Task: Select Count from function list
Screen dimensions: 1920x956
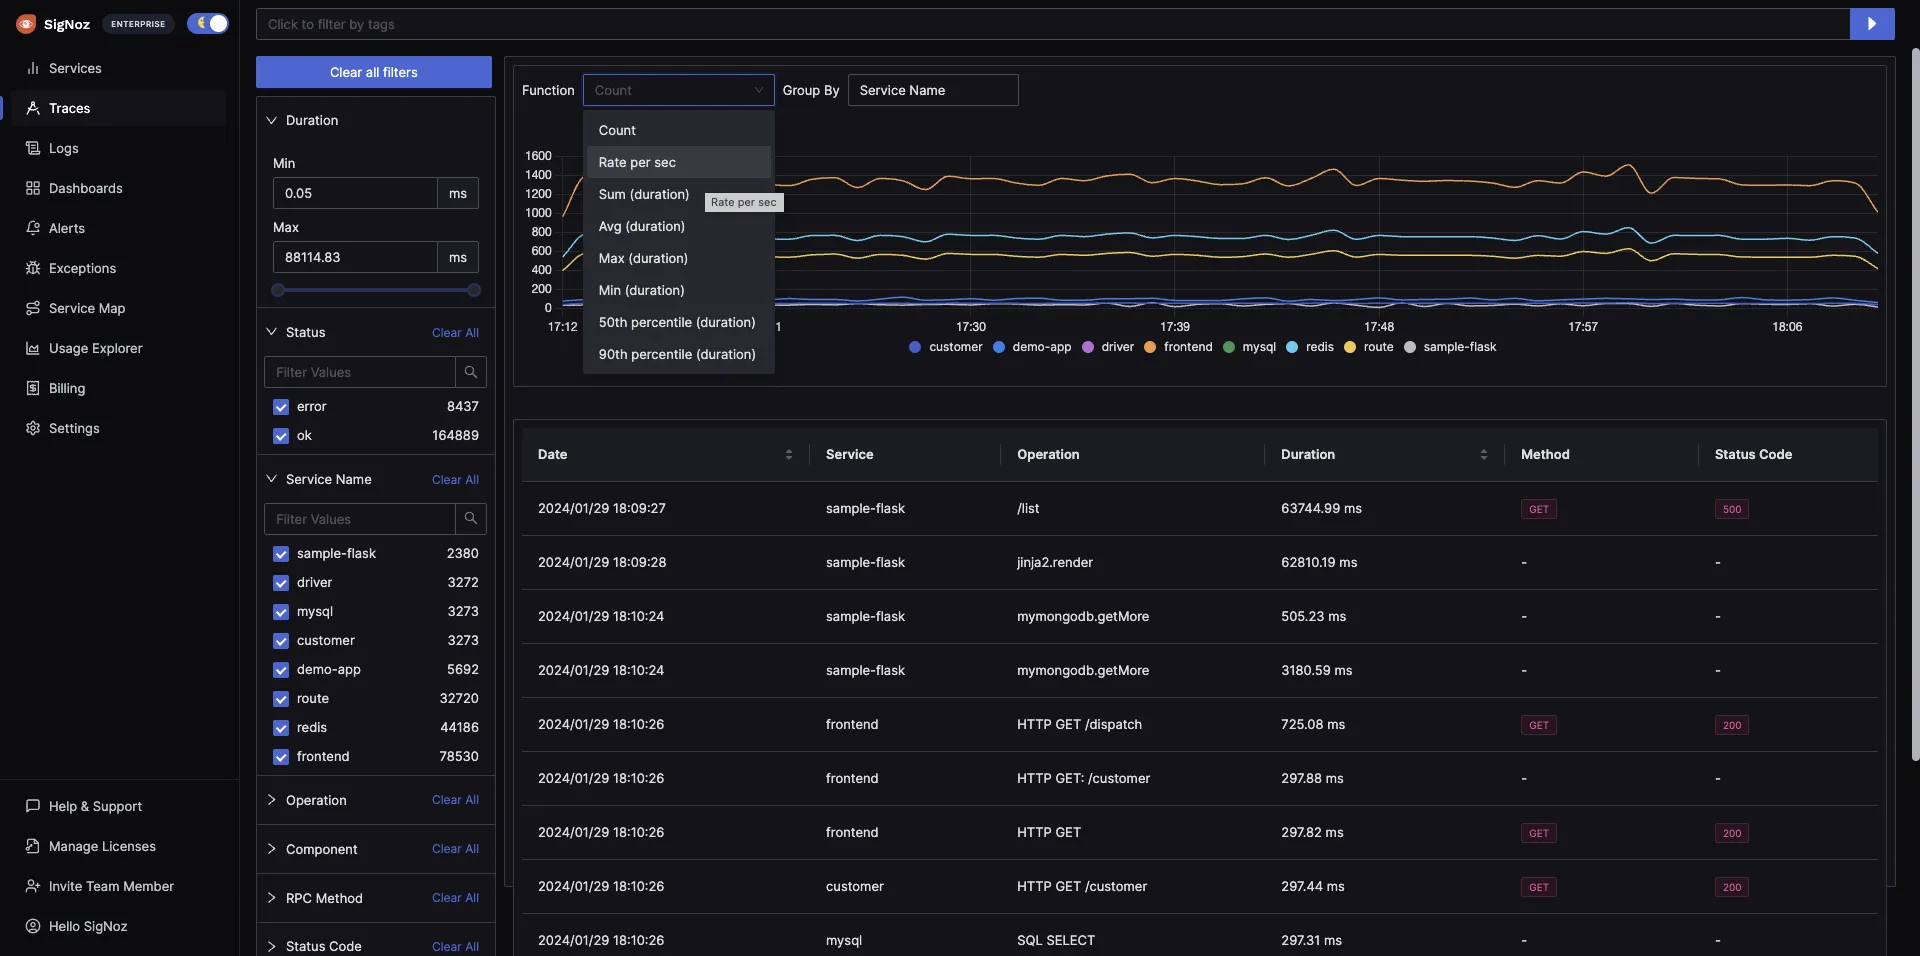Action: click(679, 130)
